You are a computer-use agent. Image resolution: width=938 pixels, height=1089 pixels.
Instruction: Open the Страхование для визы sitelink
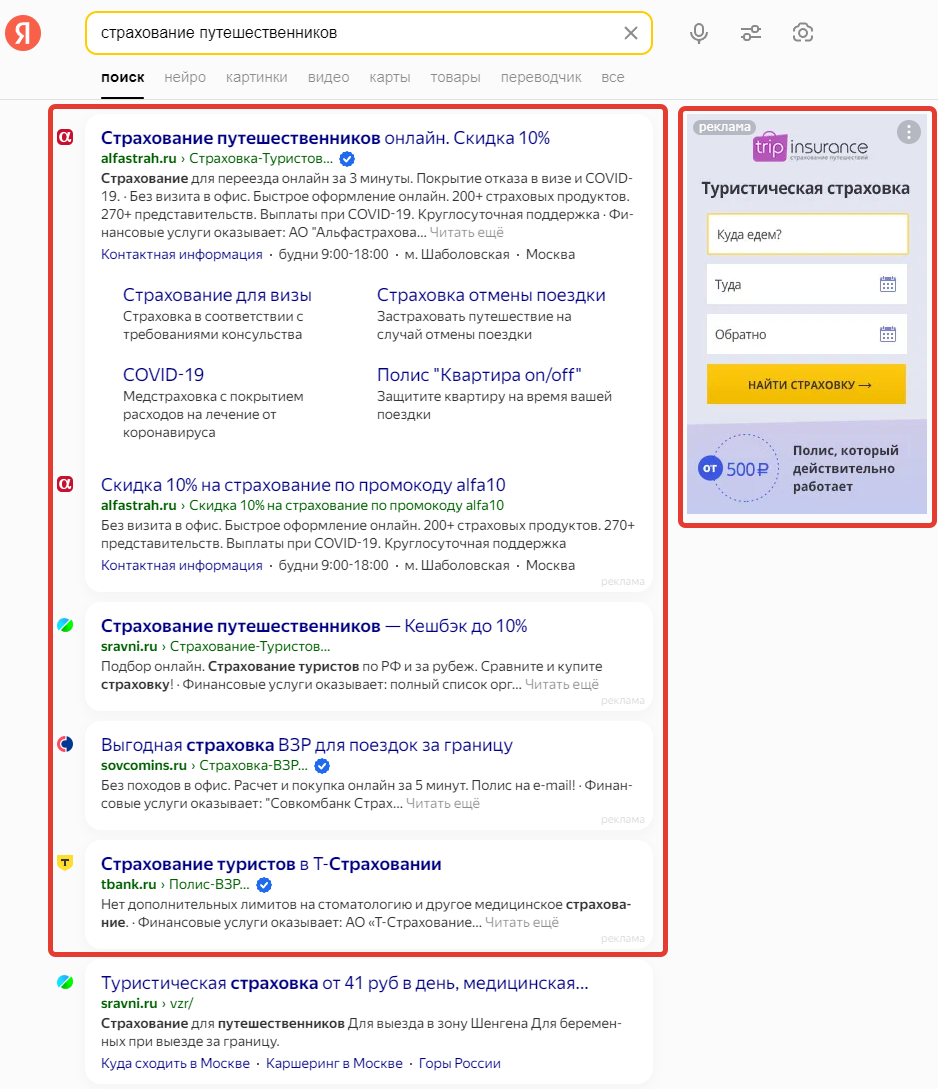(x=217, y=295)
